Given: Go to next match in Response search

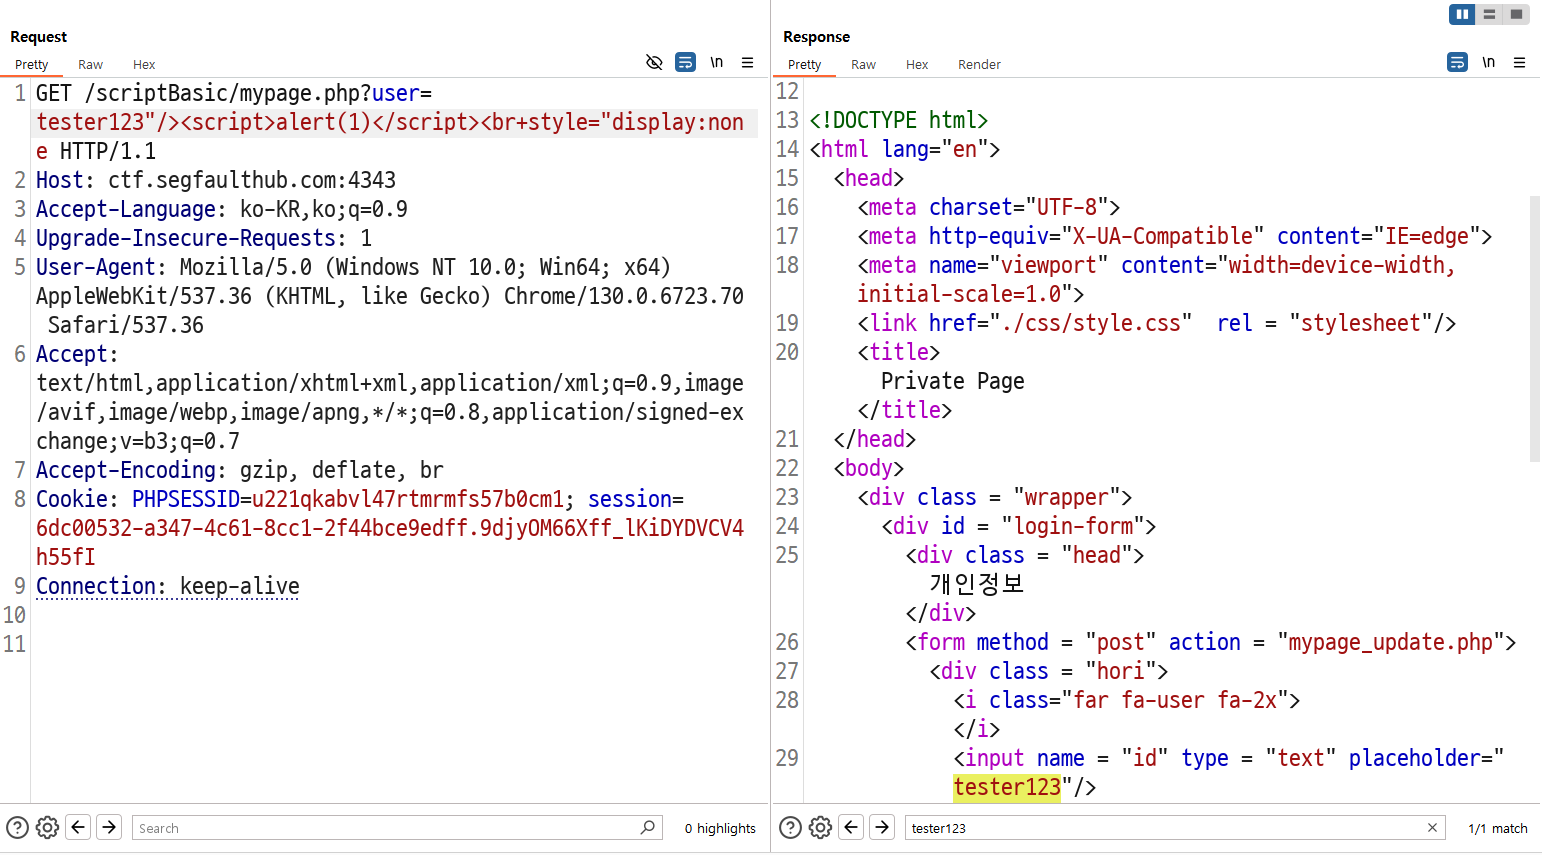Looking at the screenshot, I should tap(882, 827).
